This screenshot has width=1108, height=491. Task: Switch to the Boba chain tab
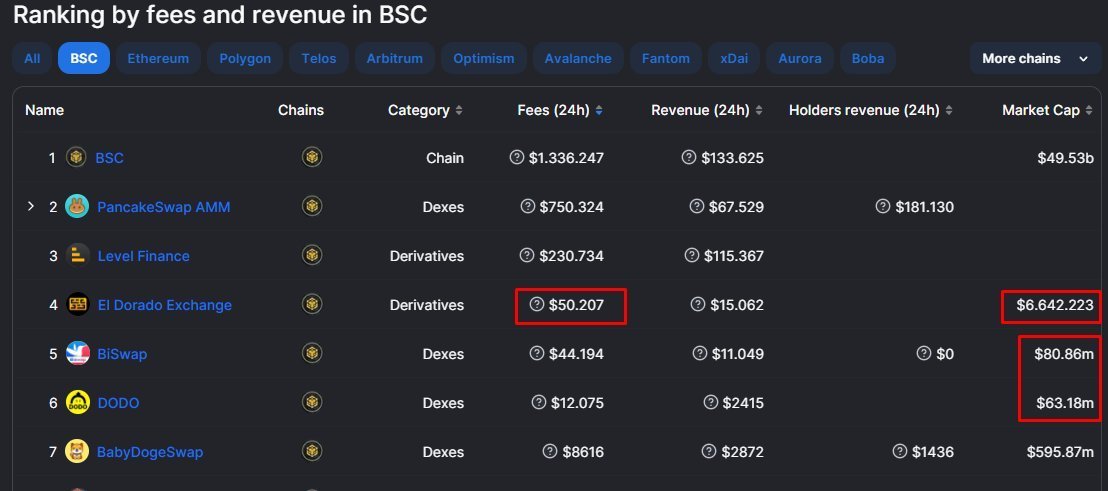[x=868, y=59]
